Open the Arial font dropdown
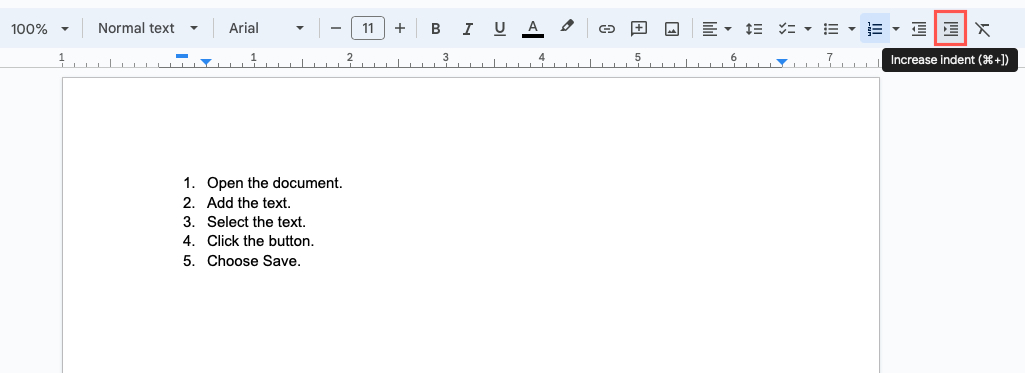Image resolution: width=1025 pixels, height=373 pixels. click(x=266, y=28)
